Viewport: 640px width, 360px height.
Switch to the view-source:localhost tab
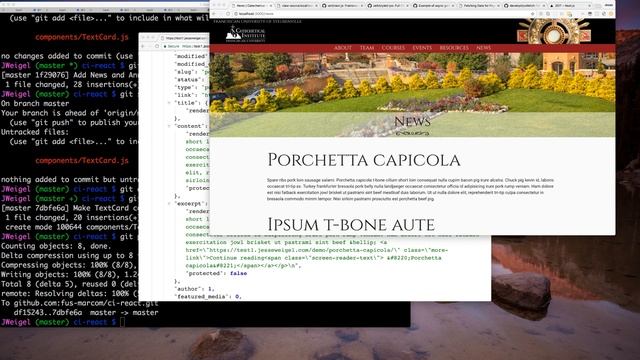(297, 6)
